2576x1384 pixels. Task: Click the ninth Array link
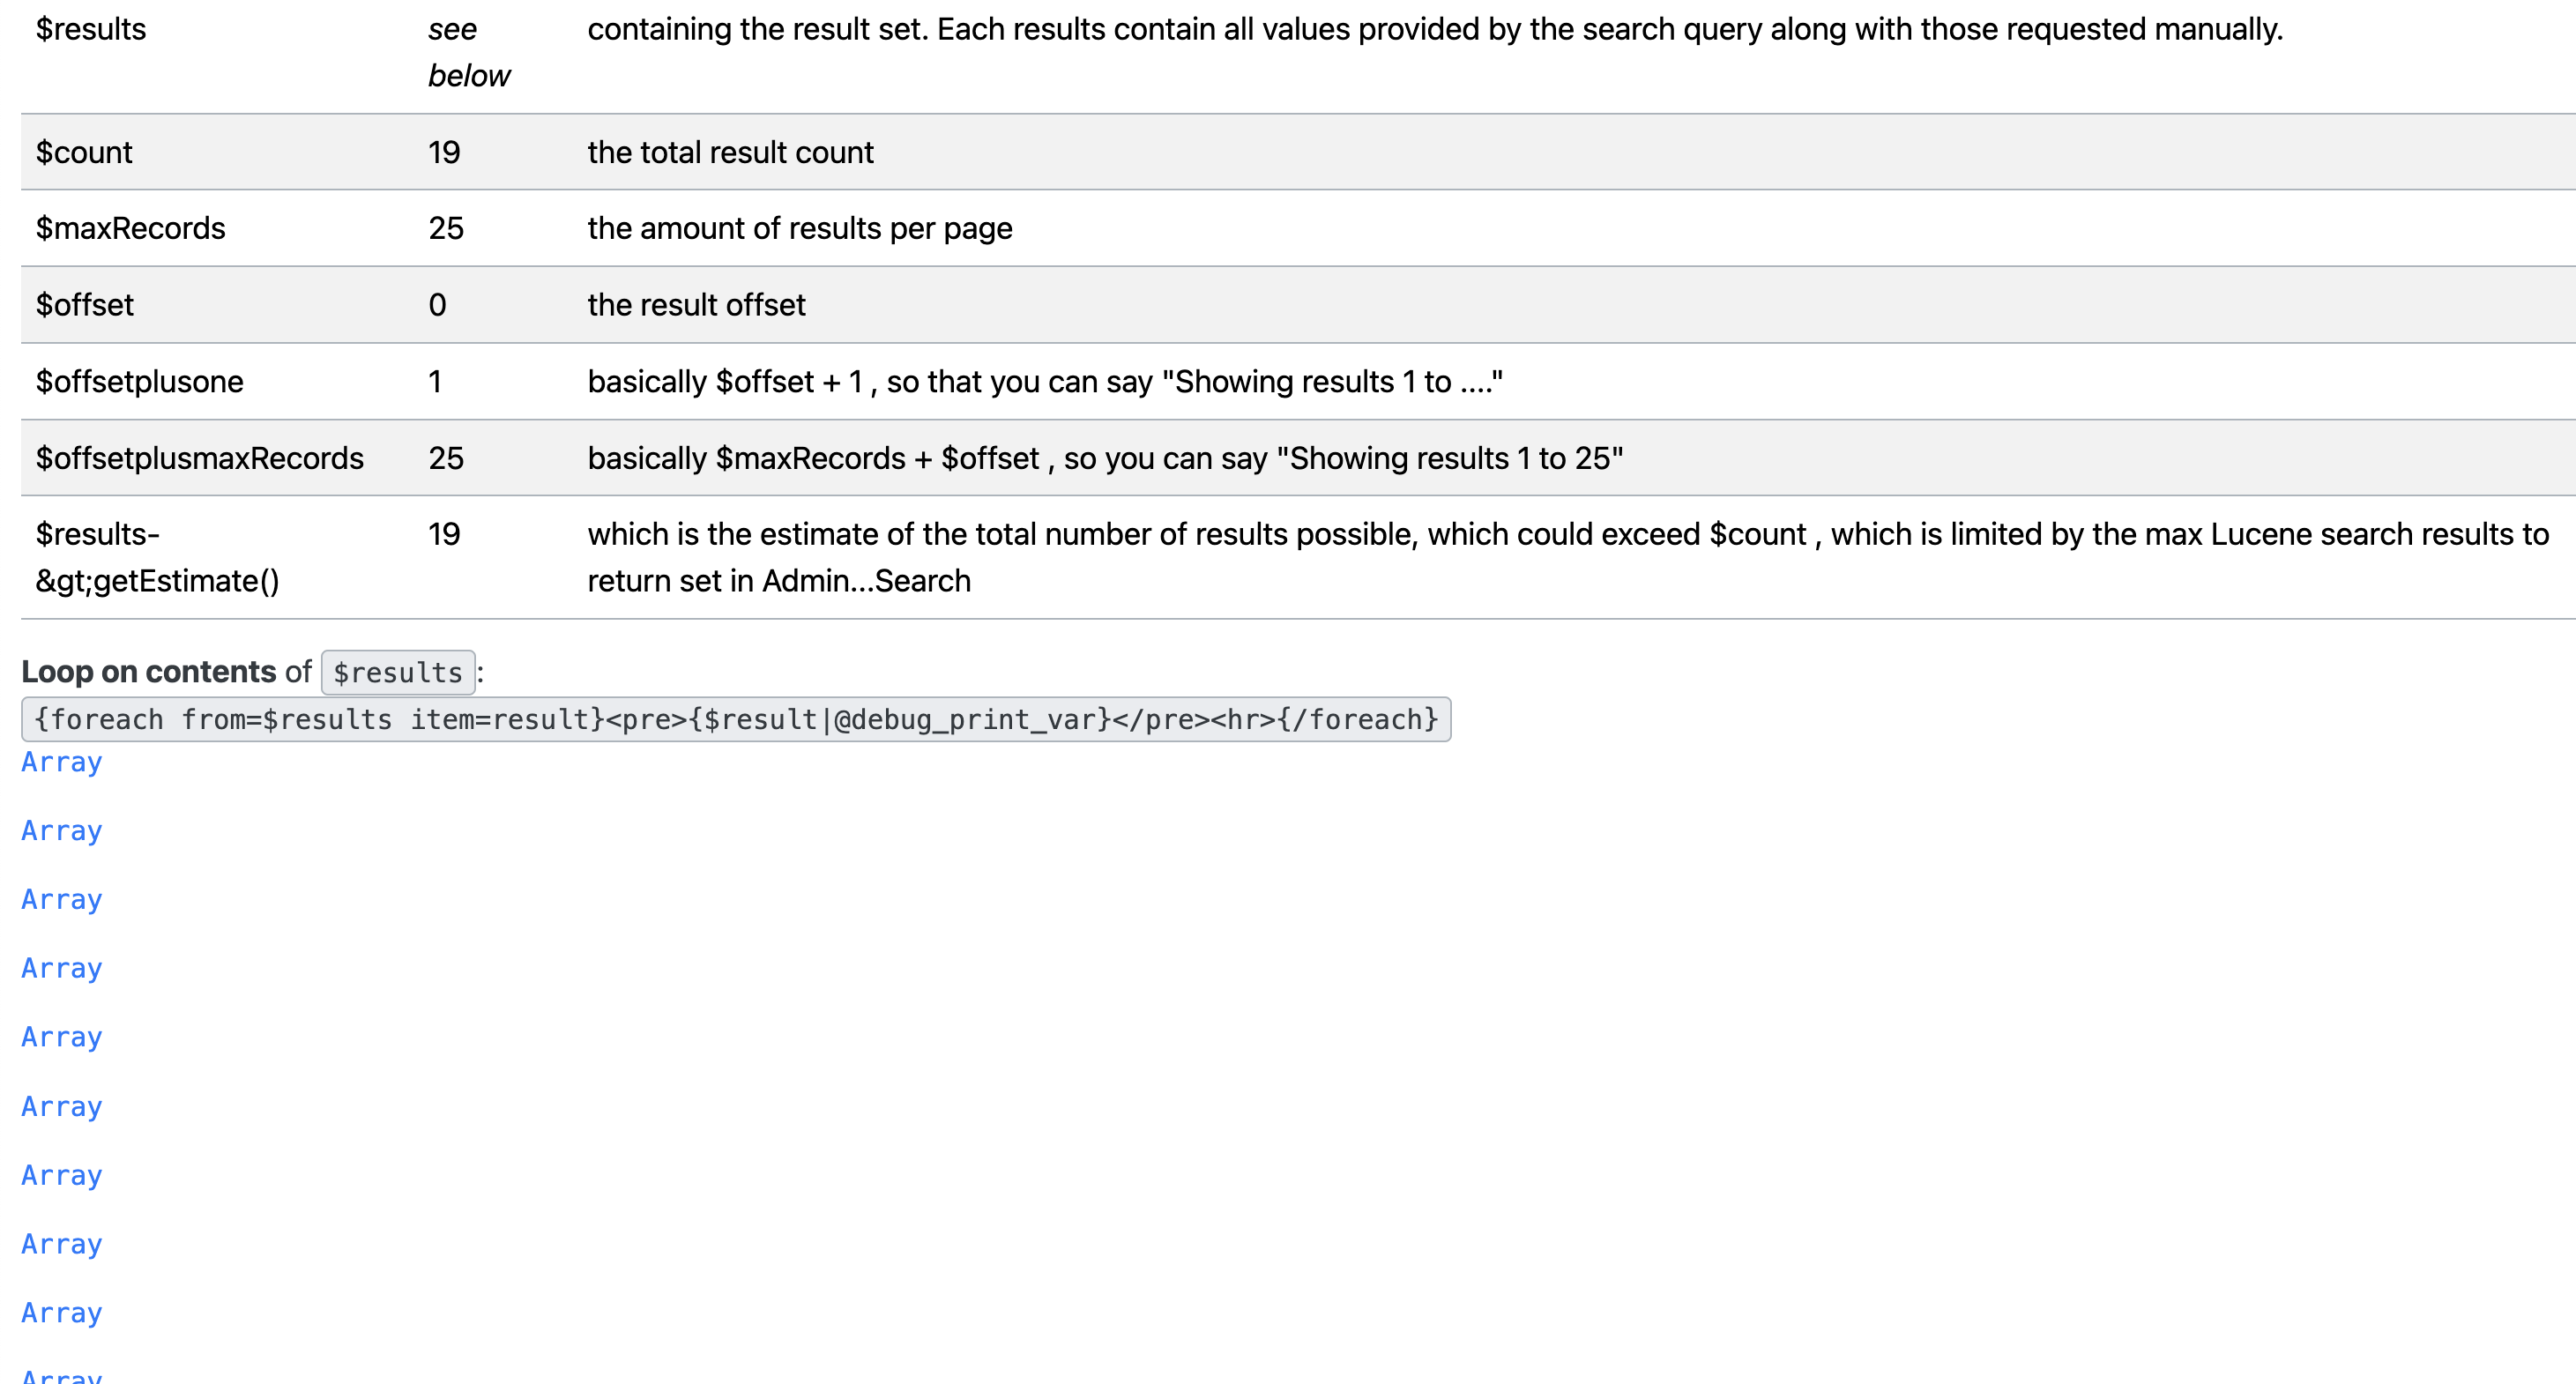(x=62, y=1313)
